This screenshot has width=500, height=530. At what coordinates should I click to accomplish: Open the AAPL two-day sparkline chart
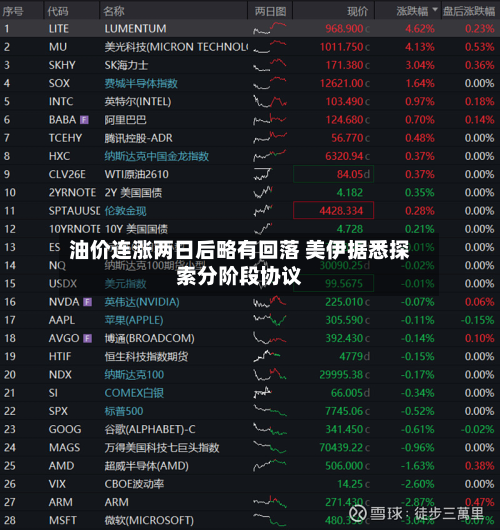[270, 320]
